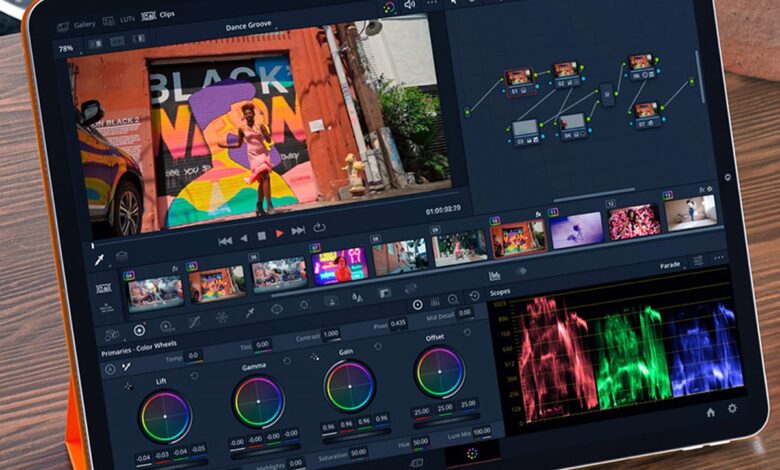Click the Saturation value field
The height and width of the screenshot is (470, 780).
point(358,452)
